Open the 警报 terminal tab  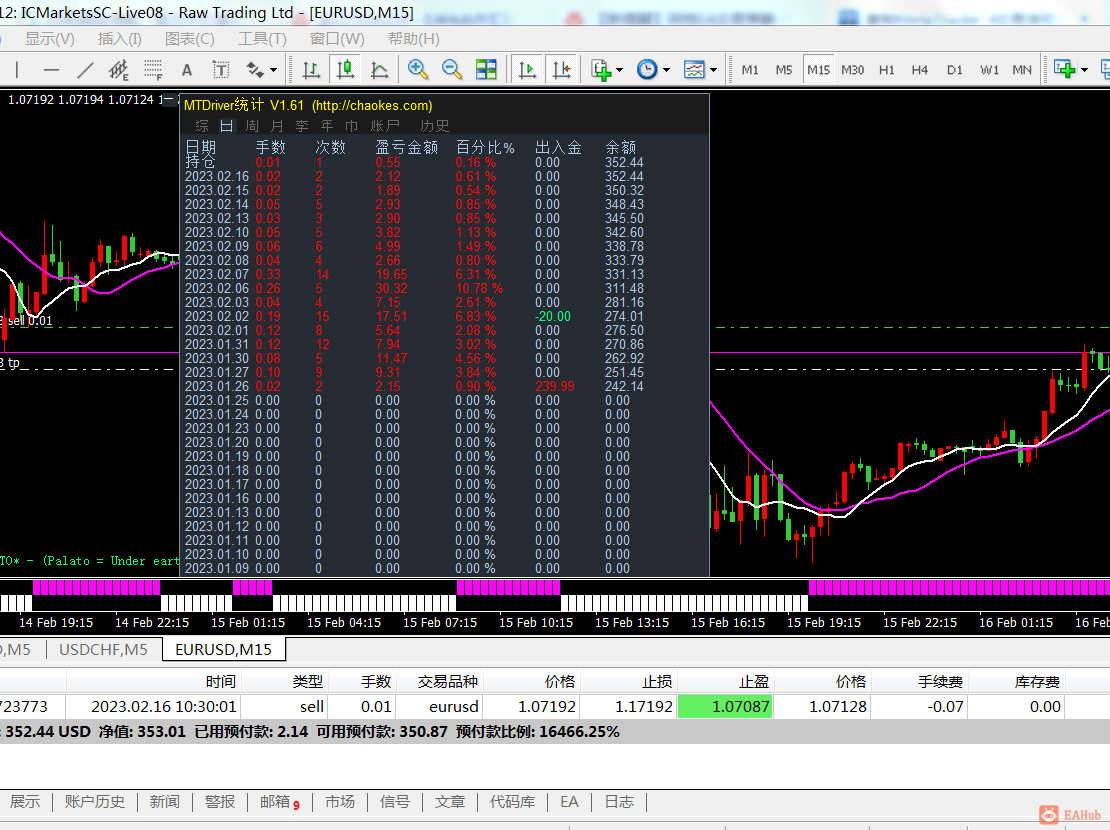[219, 802]
